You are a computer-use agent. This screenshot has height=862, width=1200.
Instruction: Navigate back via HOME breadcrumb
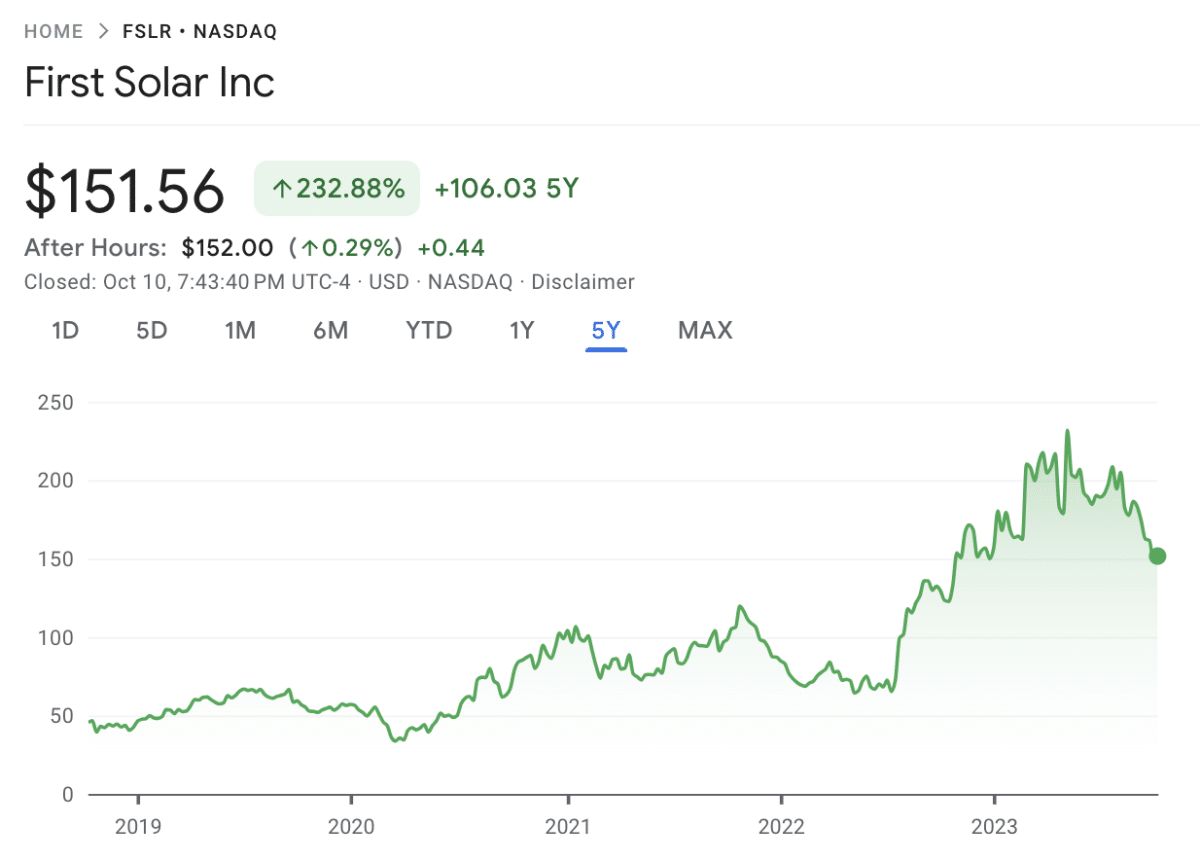pos(54,31)
